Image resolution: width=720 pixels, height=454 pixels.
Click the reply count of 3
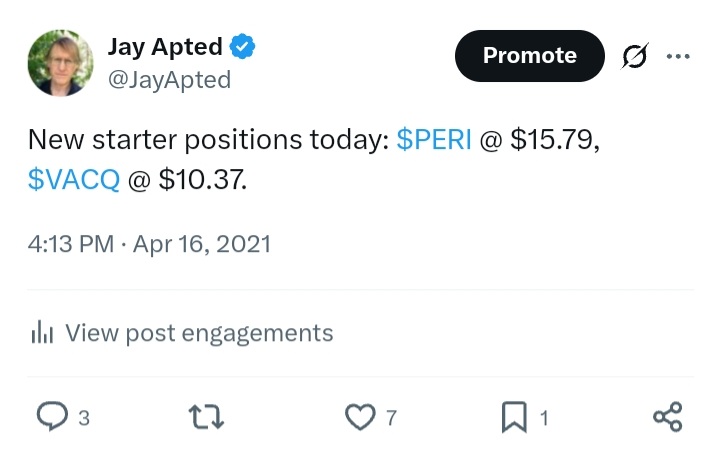[84, 418]
